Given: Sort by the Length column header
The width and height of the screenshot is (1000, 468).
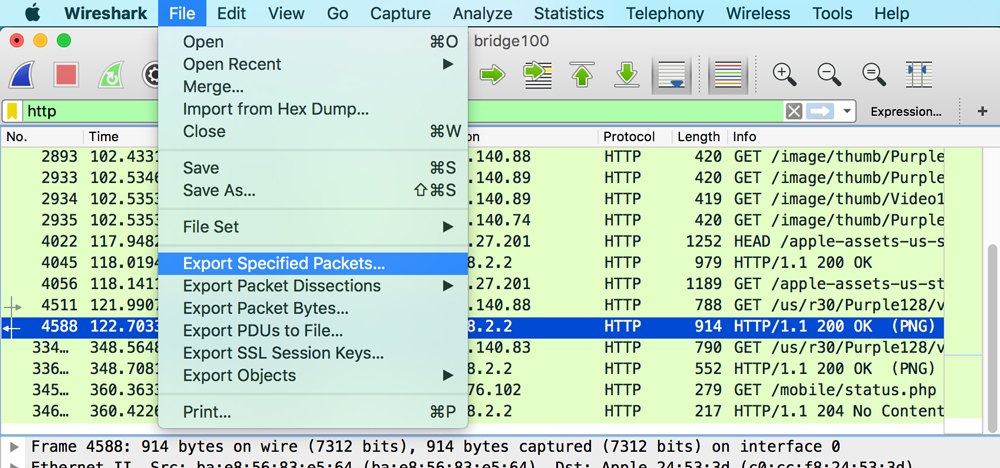Looking at the screenshot, I should (x=699, y=137).
